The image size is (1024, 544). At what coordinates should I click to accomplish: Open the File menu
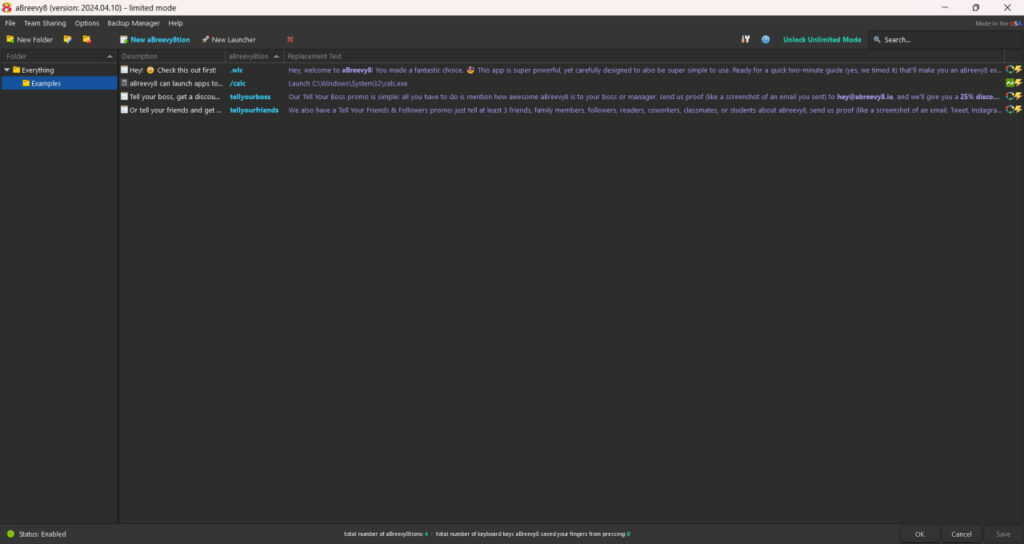click(x=10, y=23)
